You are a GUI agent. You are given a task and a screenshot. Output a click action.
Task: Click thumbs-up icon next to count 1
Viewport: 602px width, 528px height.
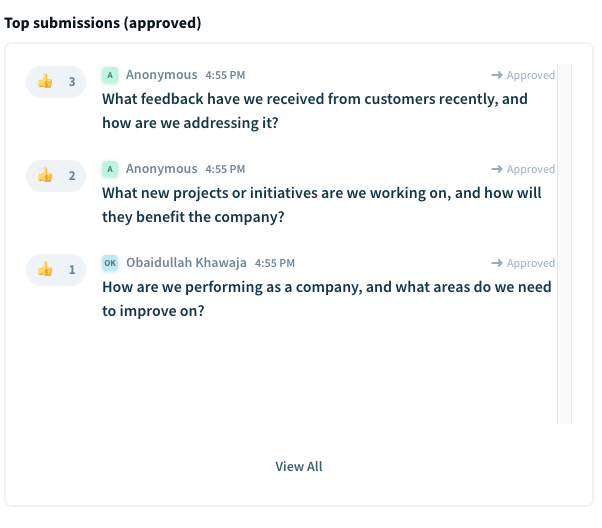point(45,270)
